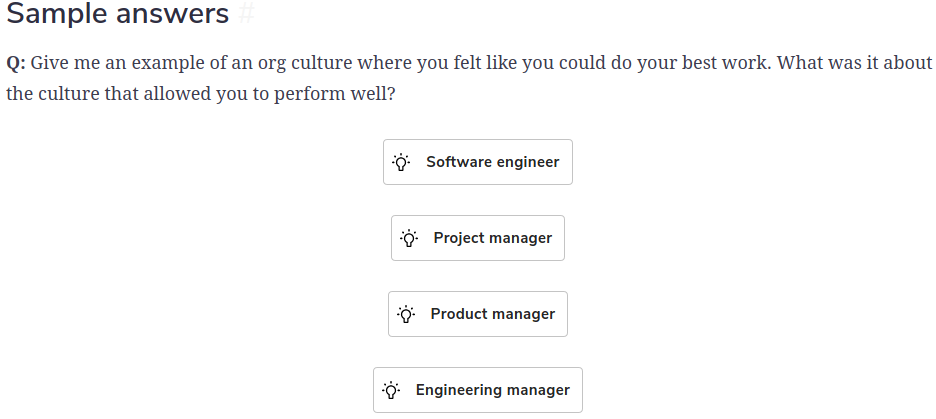Click the Sample answers heading
The height and width of the screenshot is (419, 936).
[x=118, y=13]
